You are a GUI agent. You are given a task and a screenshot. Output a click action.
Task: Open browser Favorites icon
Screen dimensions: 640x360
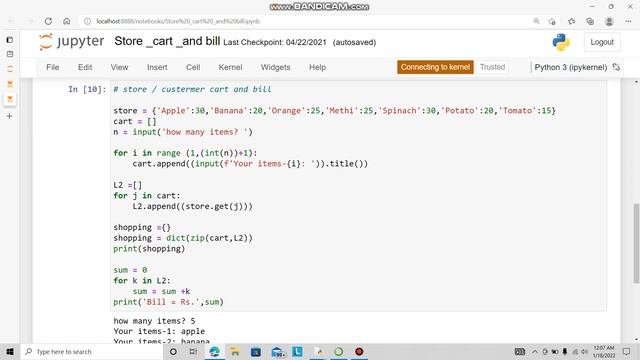[571, 21]
